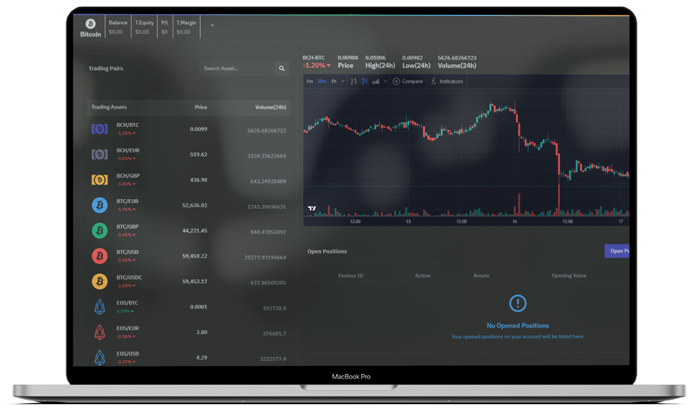Screen dimensions: 700x419
Task: Select the BTC/USD trading pair row
Action: [x=188, y=256]
